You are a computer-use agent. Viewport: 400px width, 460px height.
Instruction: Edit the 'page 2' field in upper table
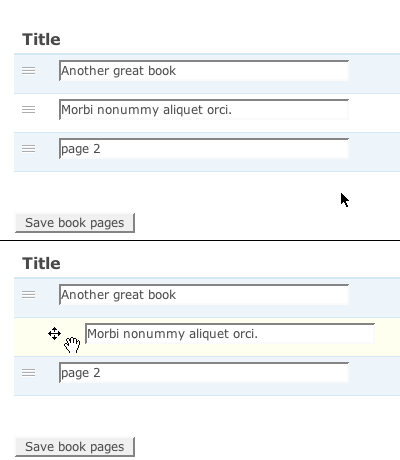tap(204, 148)
